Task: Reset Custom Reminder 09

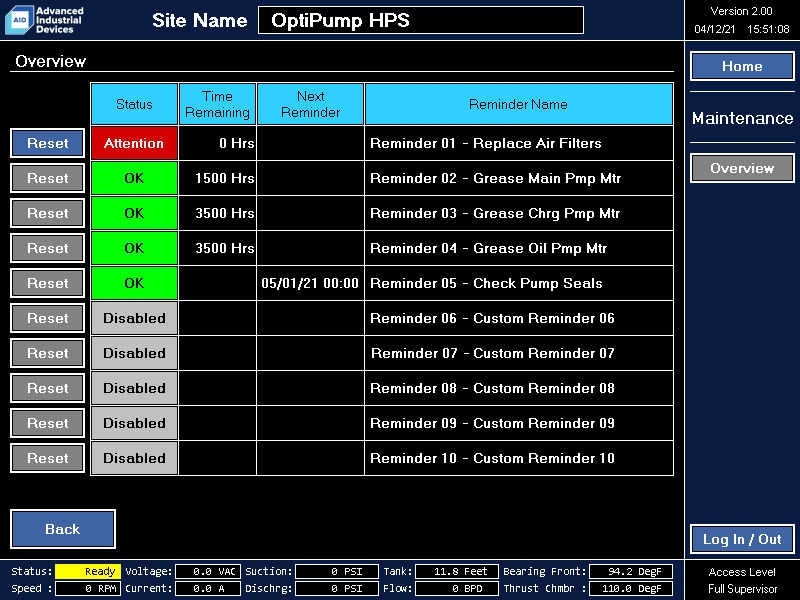Action: pos(47,423)
